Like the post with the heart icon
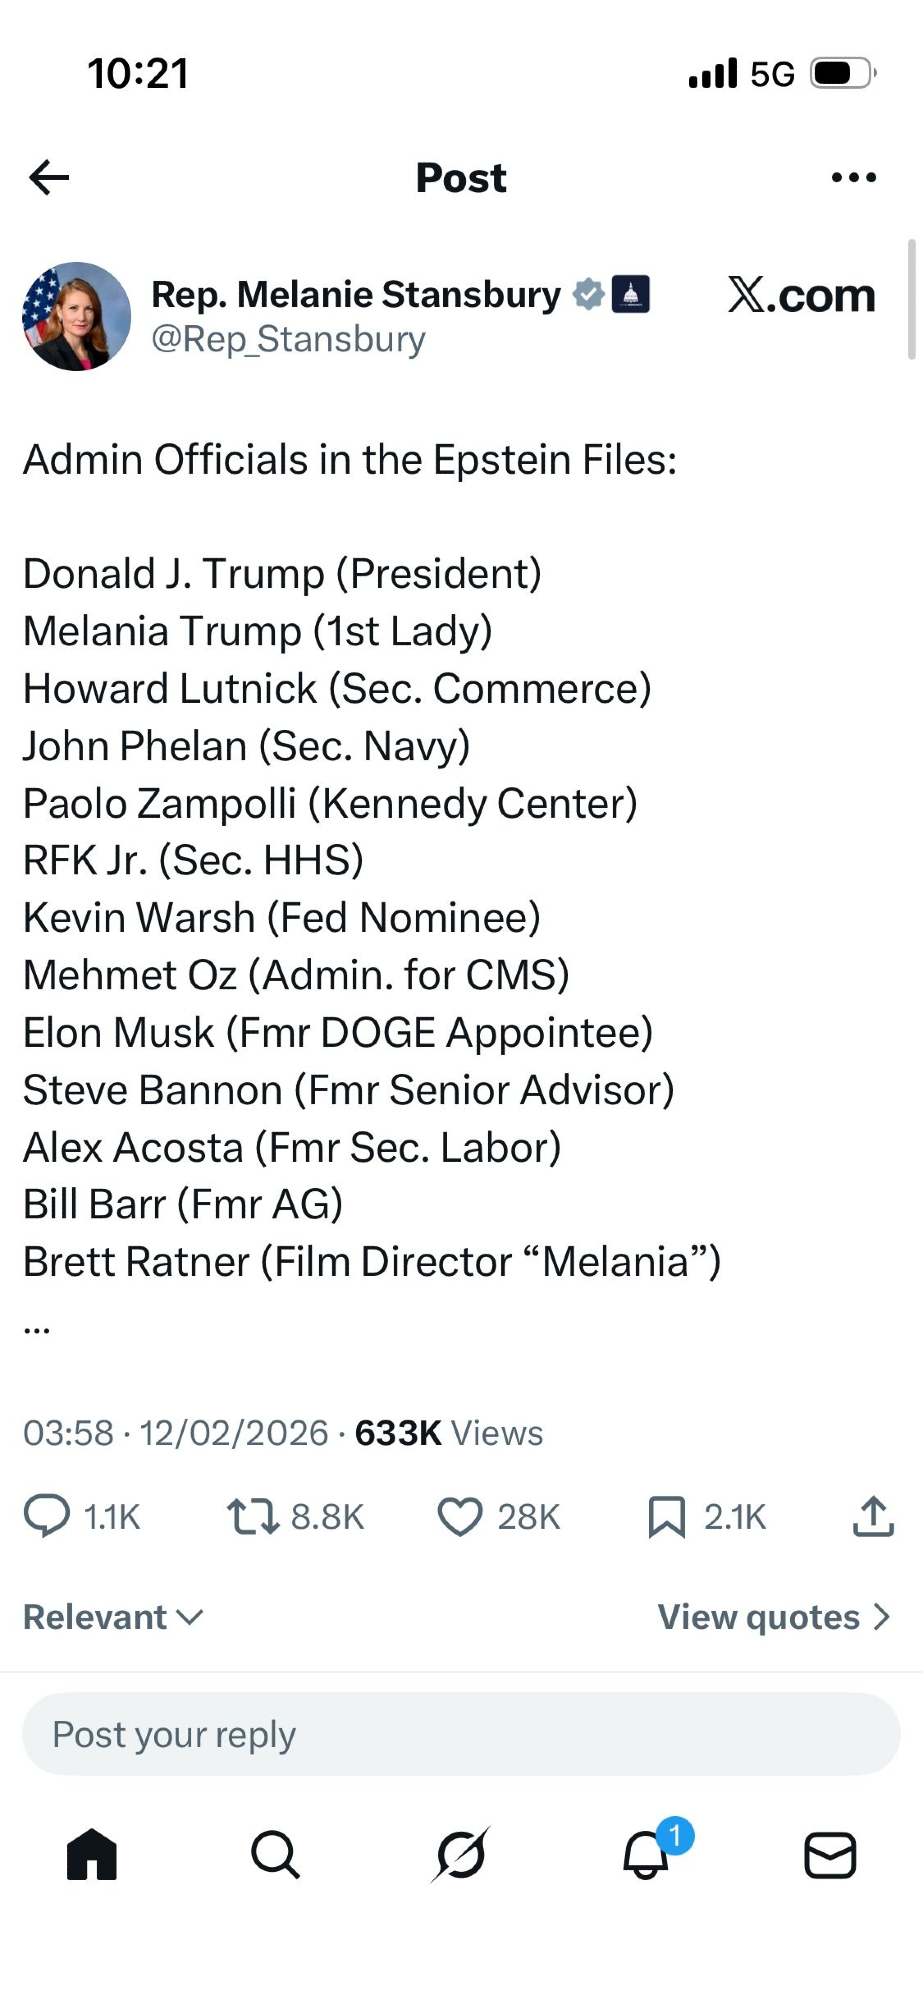 (x=460, y=1516)
